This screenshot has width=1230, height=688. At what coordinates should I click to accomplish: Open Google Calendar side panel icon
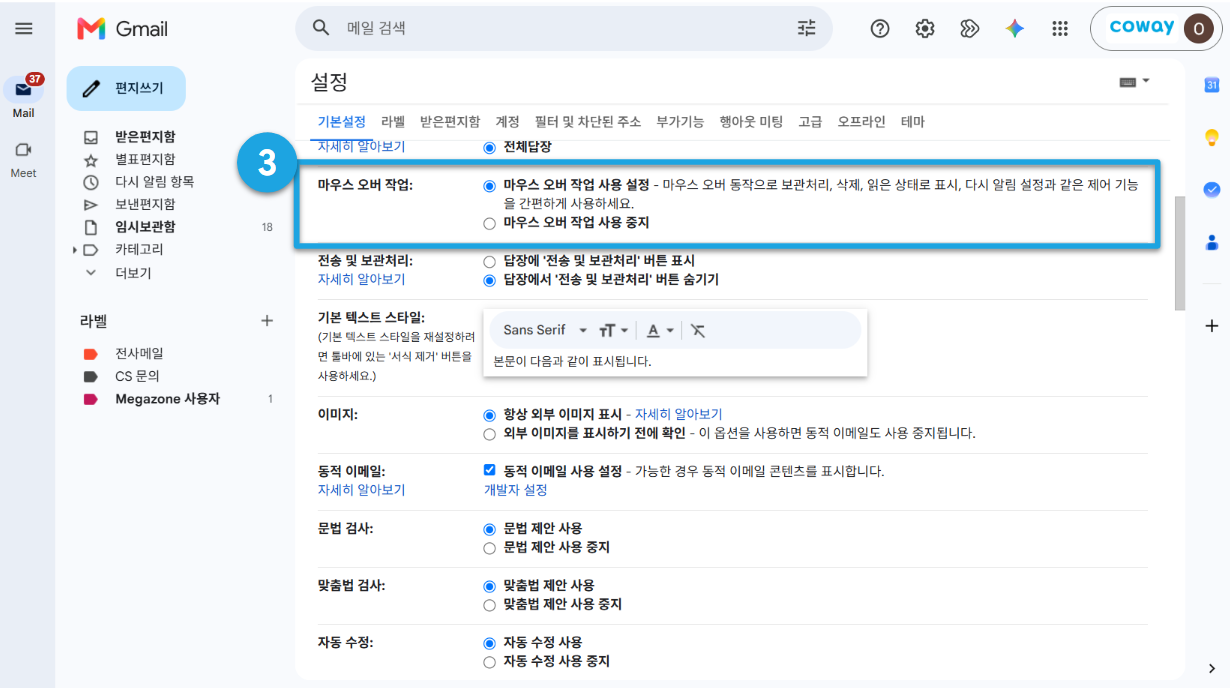1212,85
